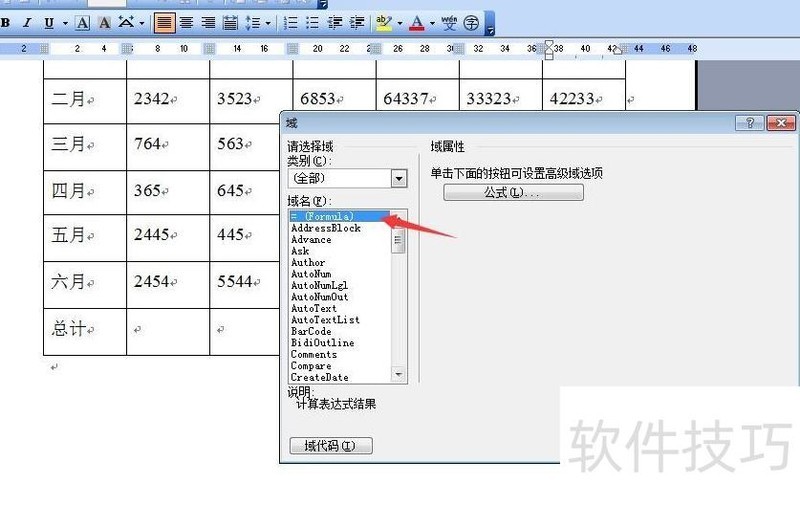Click field list scroll-down arrow

[x=398, y=375]
